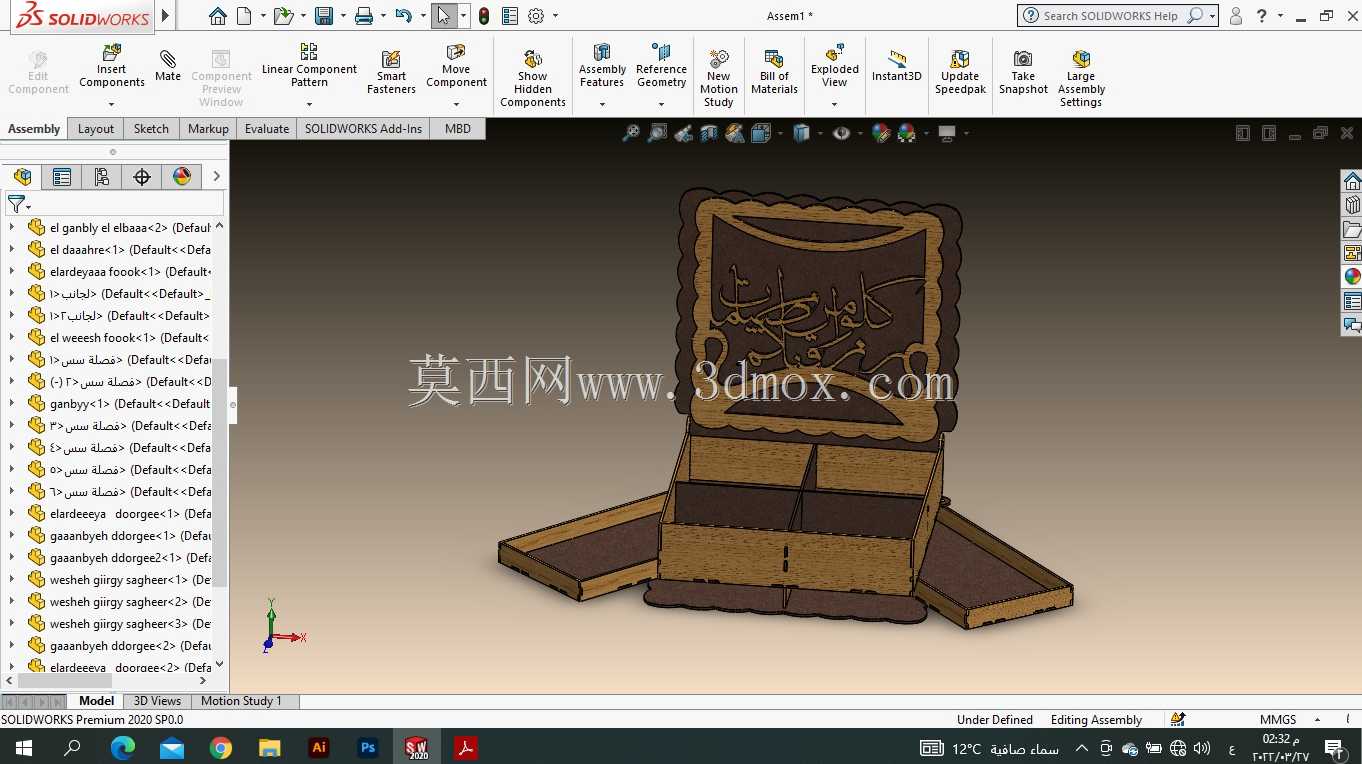The width and height of the screenshot is (1362, 764).
Task: Switch to the 3D Views tab
Action: coord(158,701)
